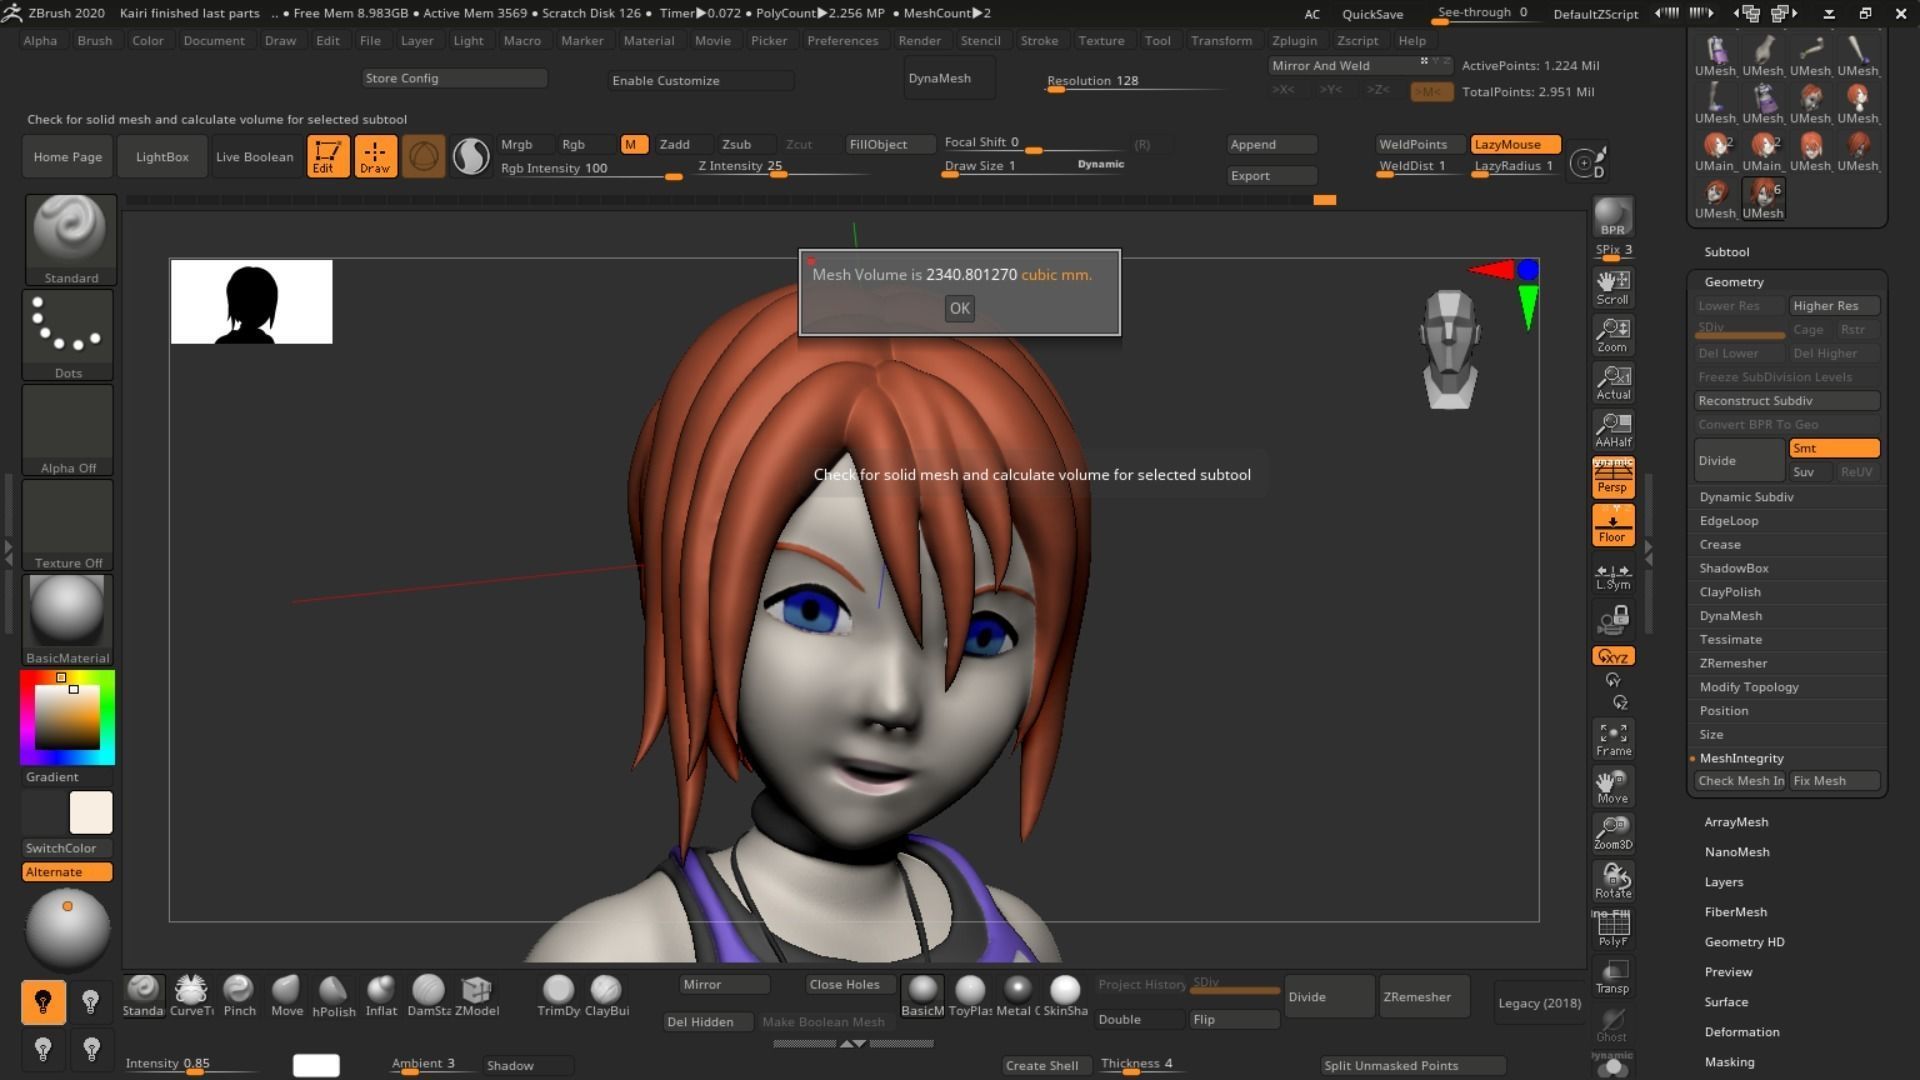Click the Frame mesh icon
The image size is (1920, 1080).
1612,739
